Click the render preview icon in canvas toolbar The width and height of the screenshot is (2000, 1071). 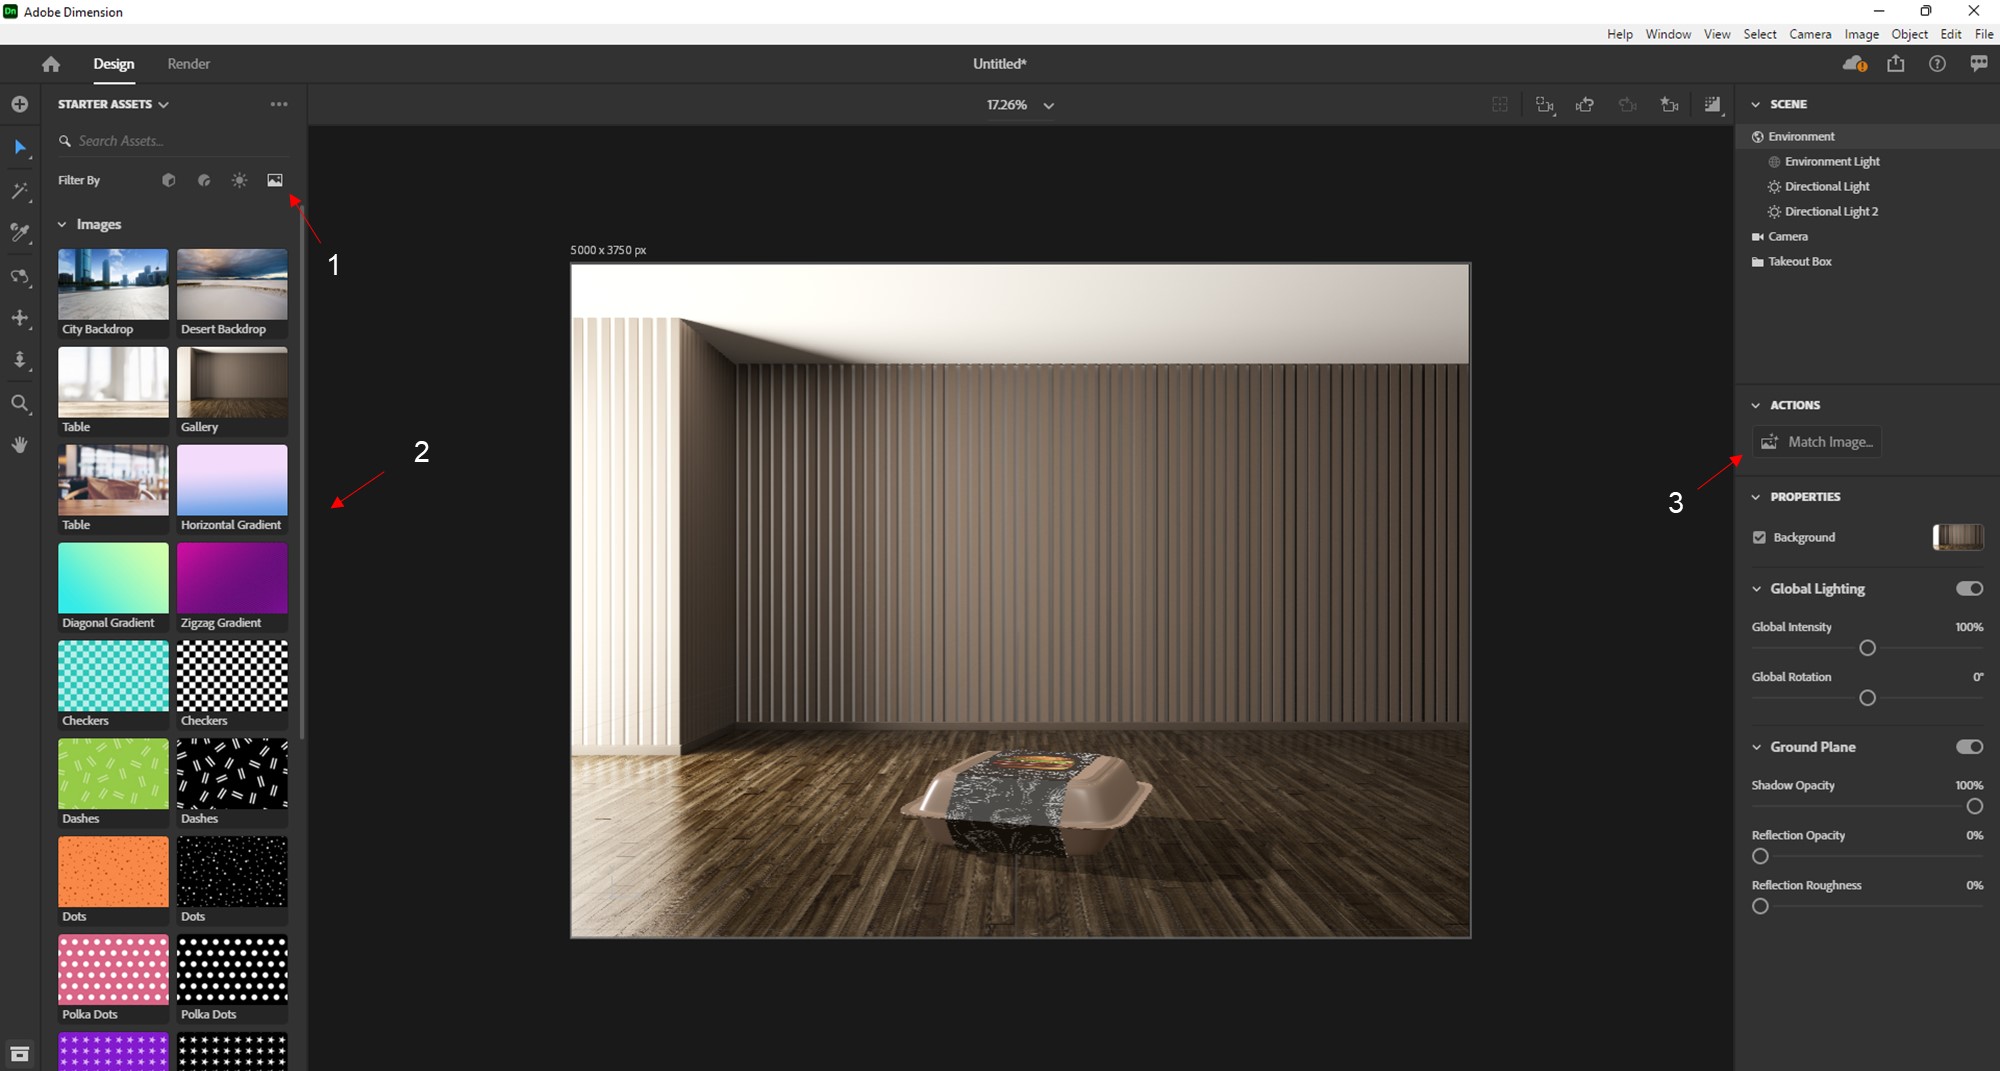[x=1713, y=105]
